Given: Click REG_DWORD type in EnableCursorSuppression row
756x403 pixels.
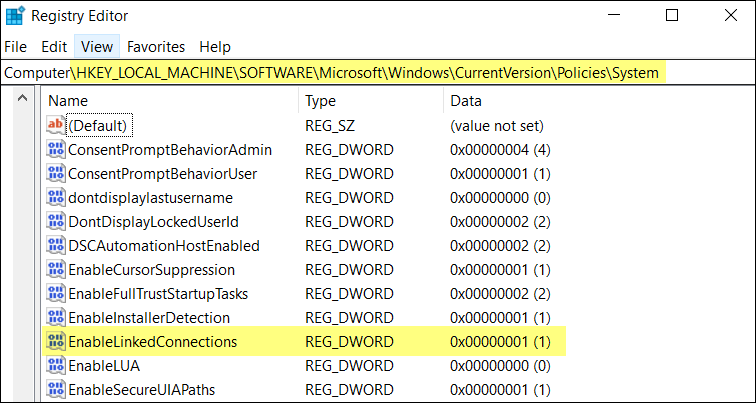Looking at the screenshot, I should tap(350, 270).
